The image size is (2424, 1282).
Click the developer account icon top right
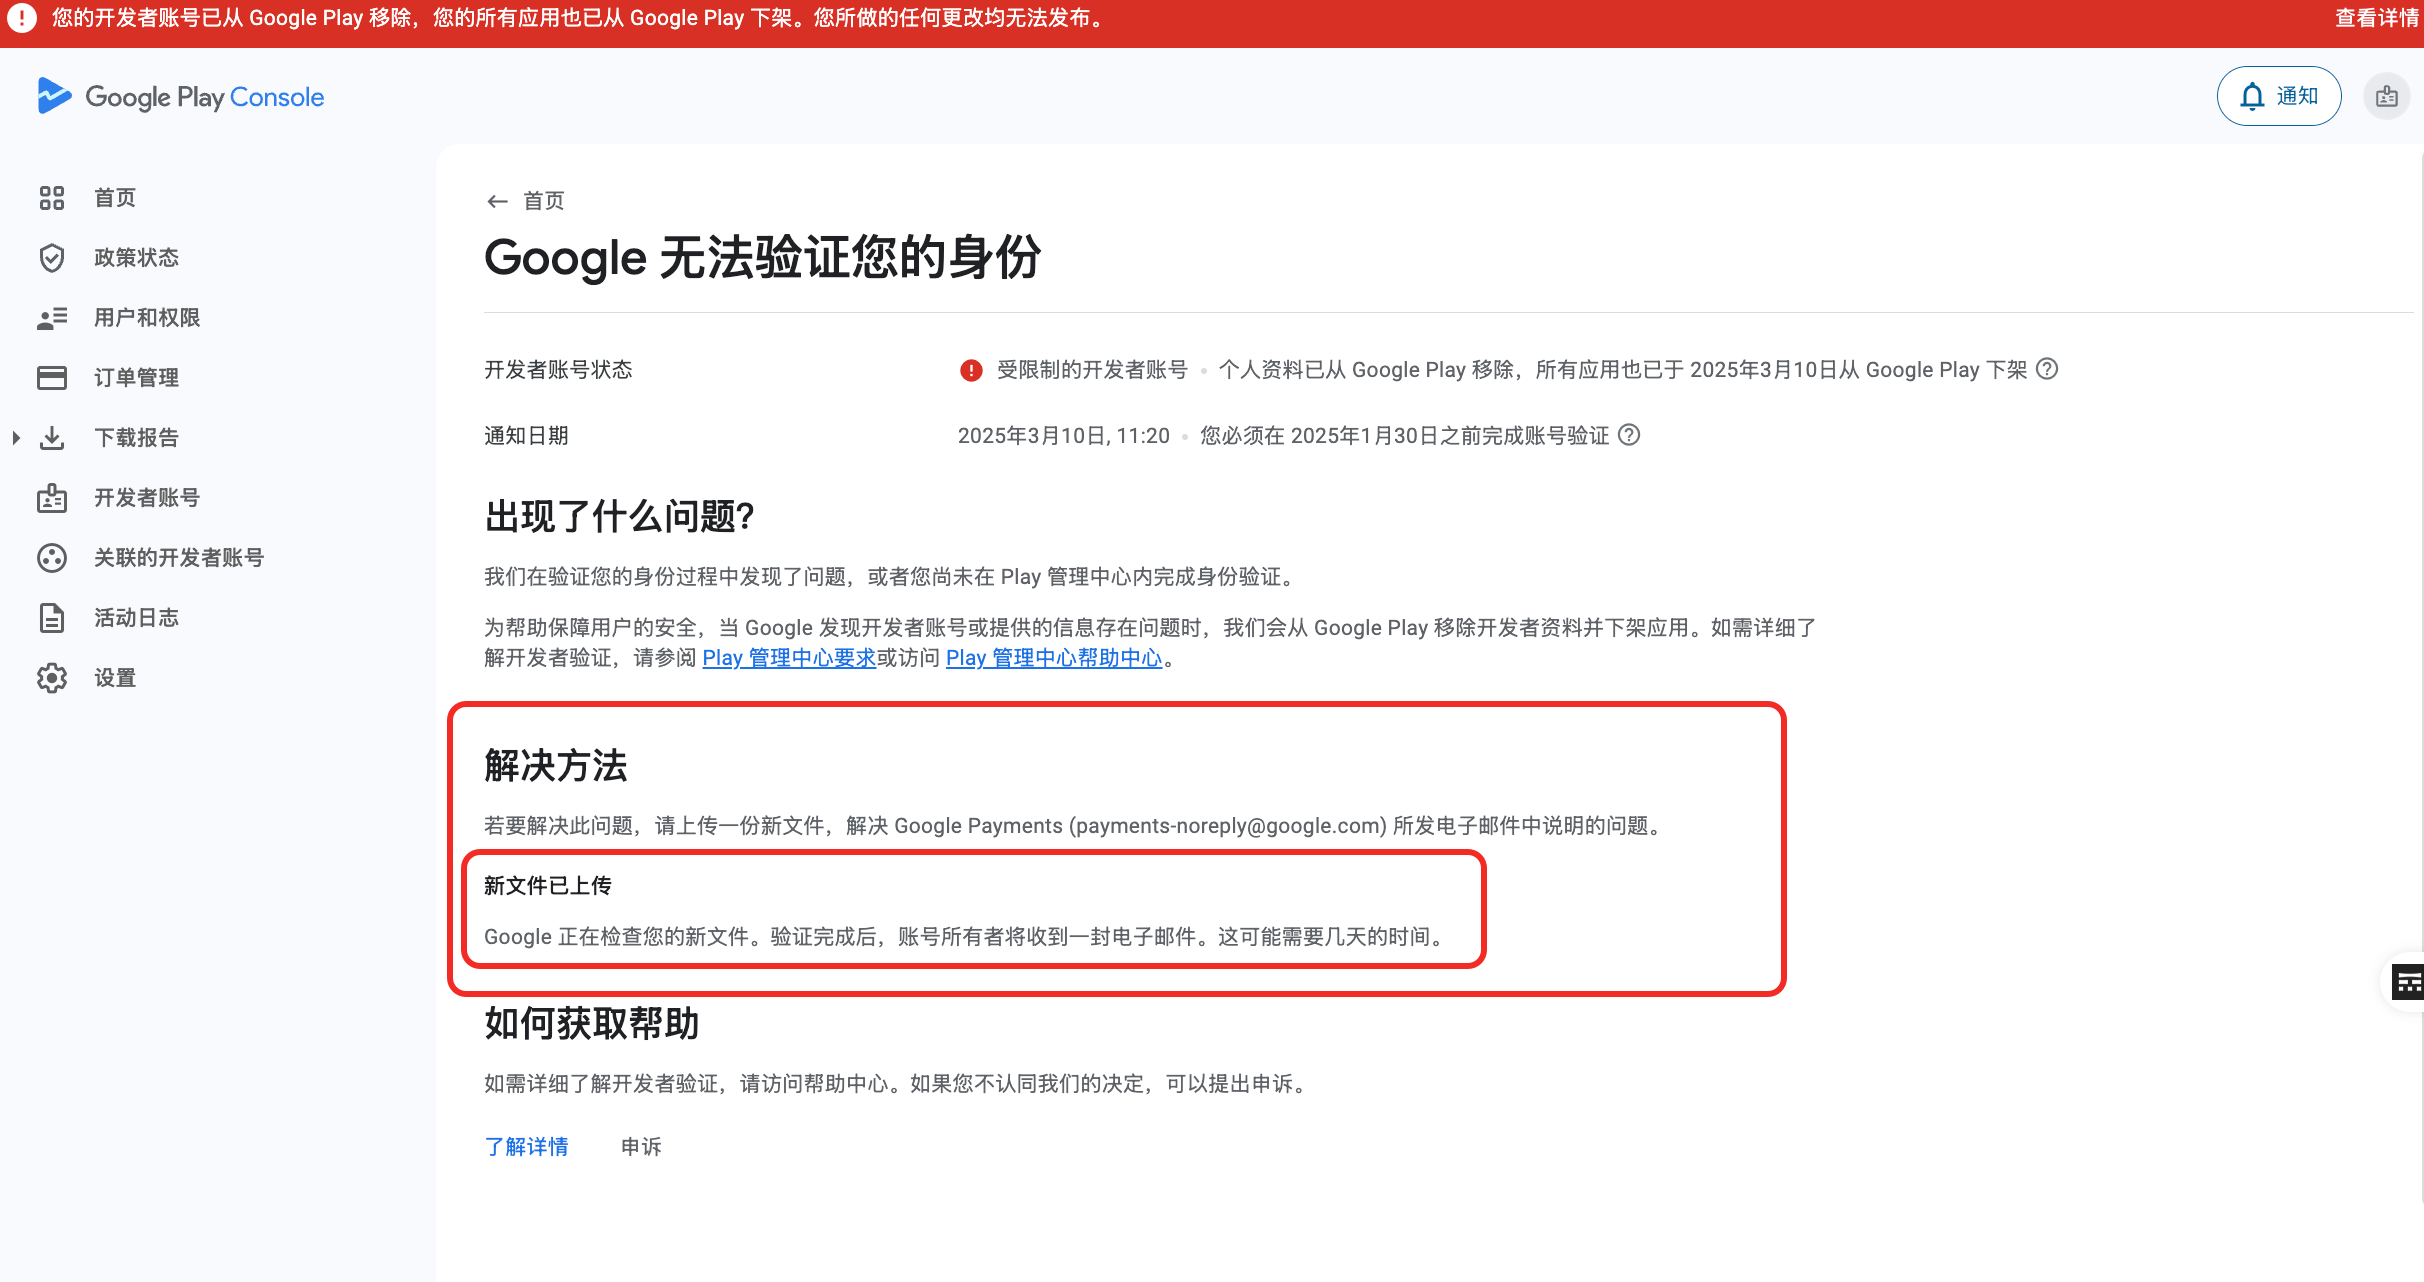tap(2388, 95)
